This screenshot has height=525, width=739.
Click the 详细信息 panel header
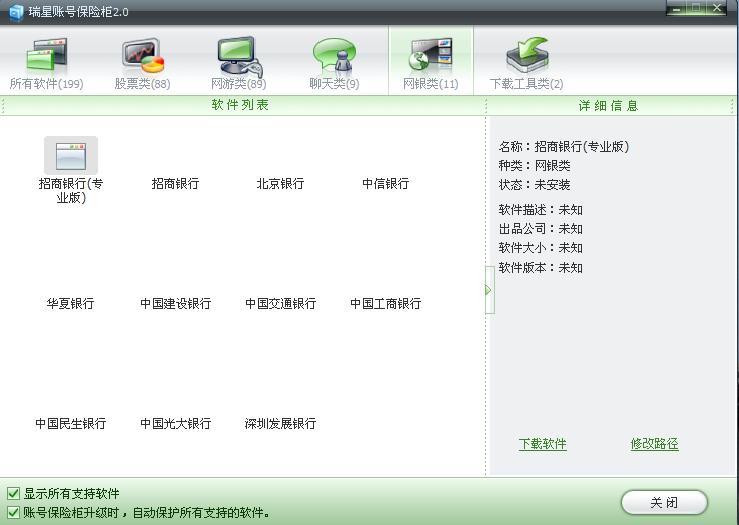click(608, 106)
